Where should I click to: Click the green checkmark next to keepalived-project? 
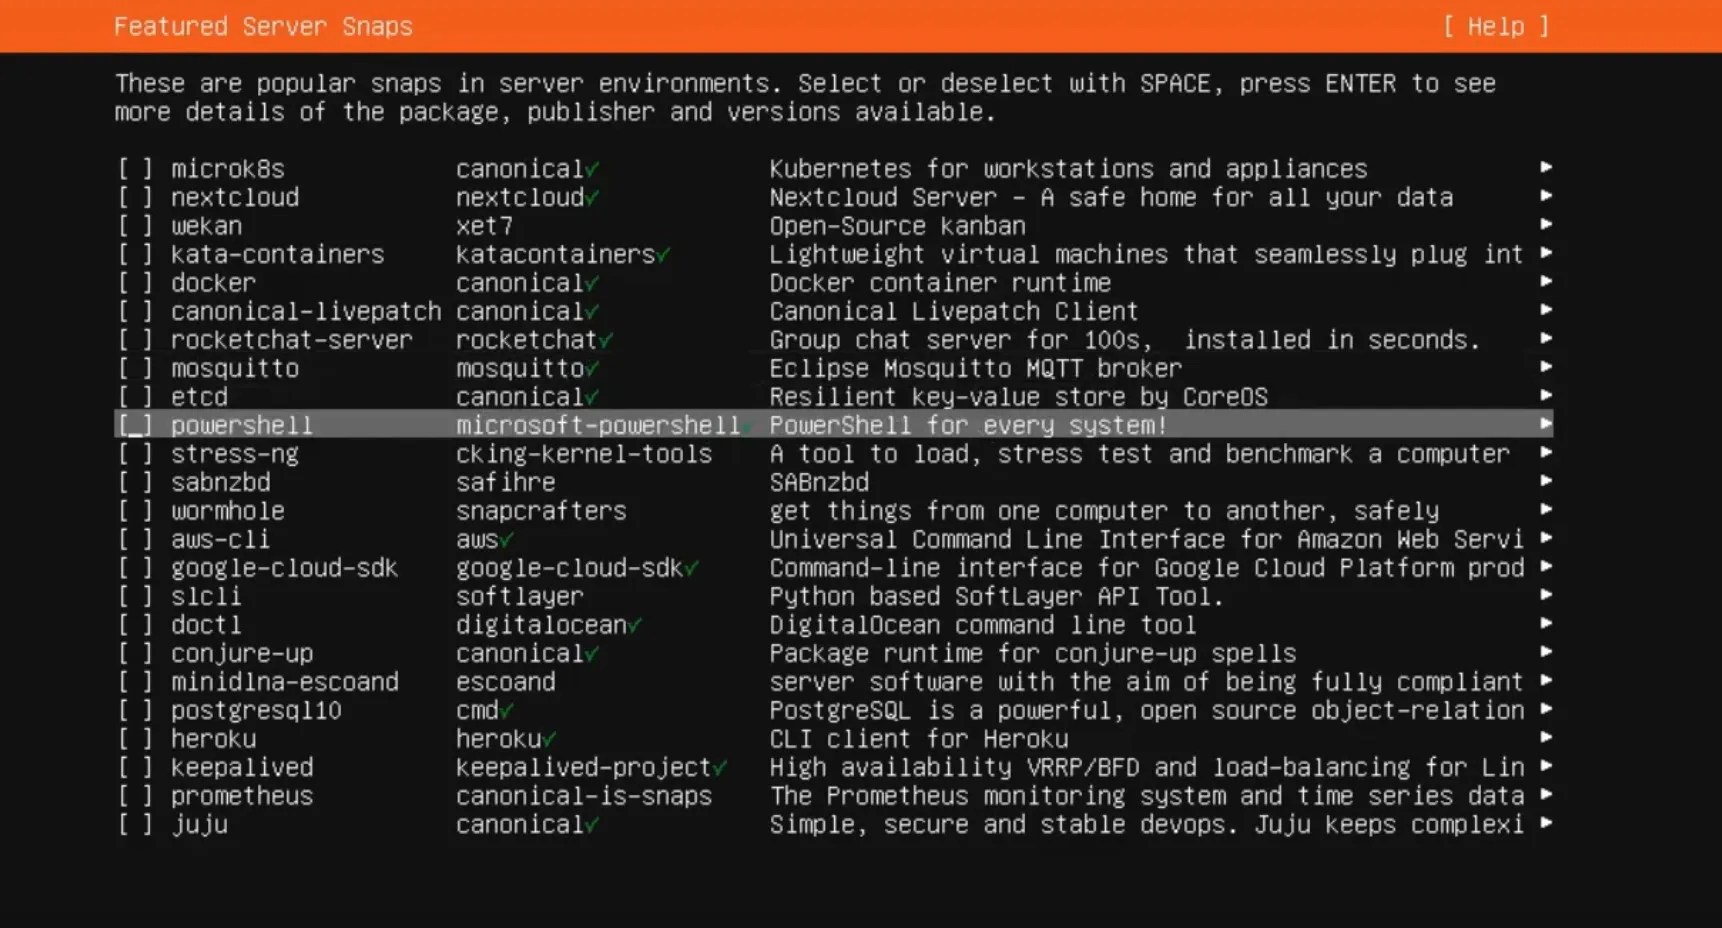tap(720, 768)
